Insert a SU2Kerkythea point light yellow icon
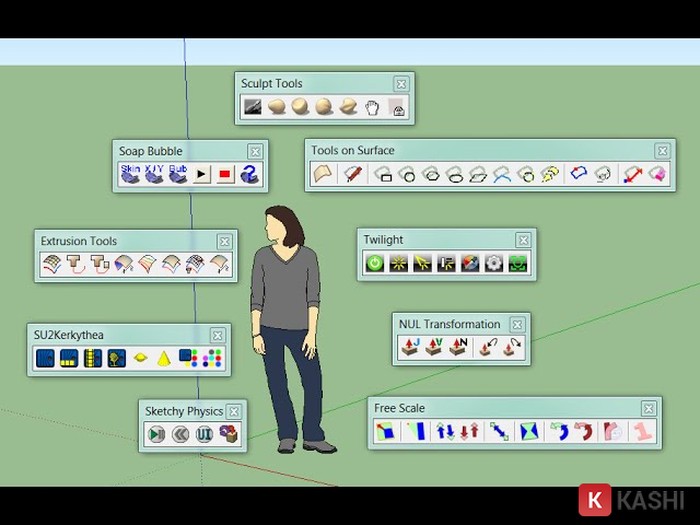This screenshot has height=525, width=700. click(x=141, y=358)
